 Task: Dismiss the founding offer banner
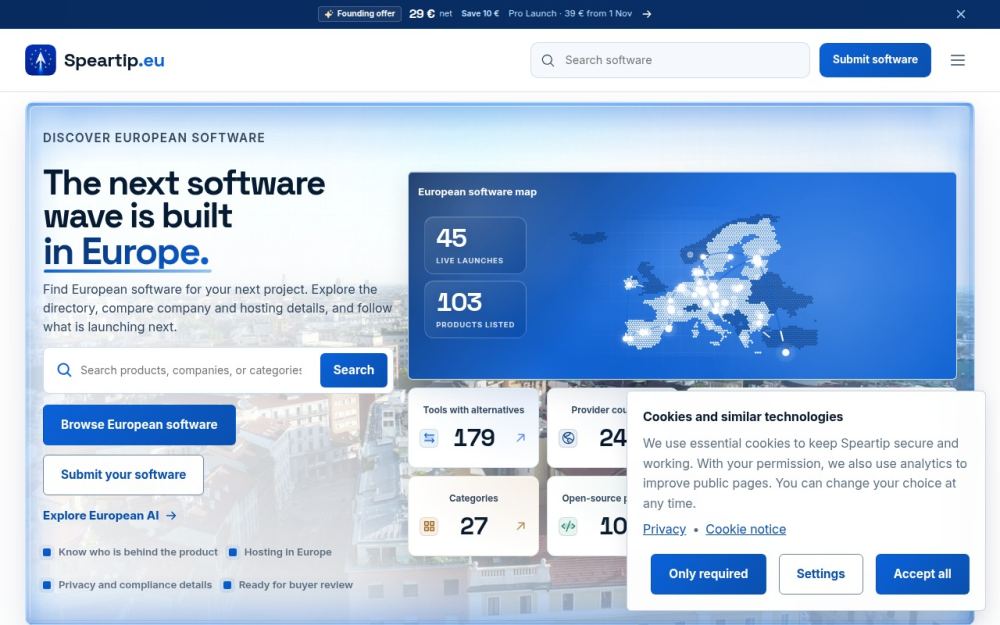tap(960, 14)
